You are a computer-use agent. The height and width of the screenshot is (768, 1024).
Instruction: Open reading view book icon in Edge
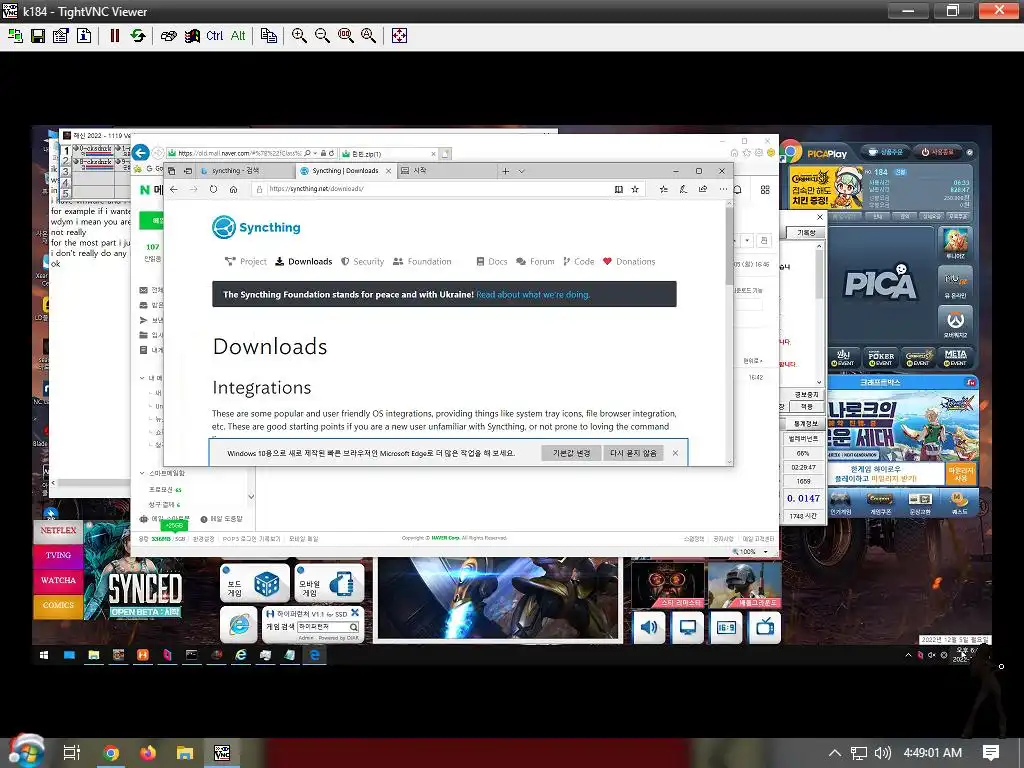[618, 189]
